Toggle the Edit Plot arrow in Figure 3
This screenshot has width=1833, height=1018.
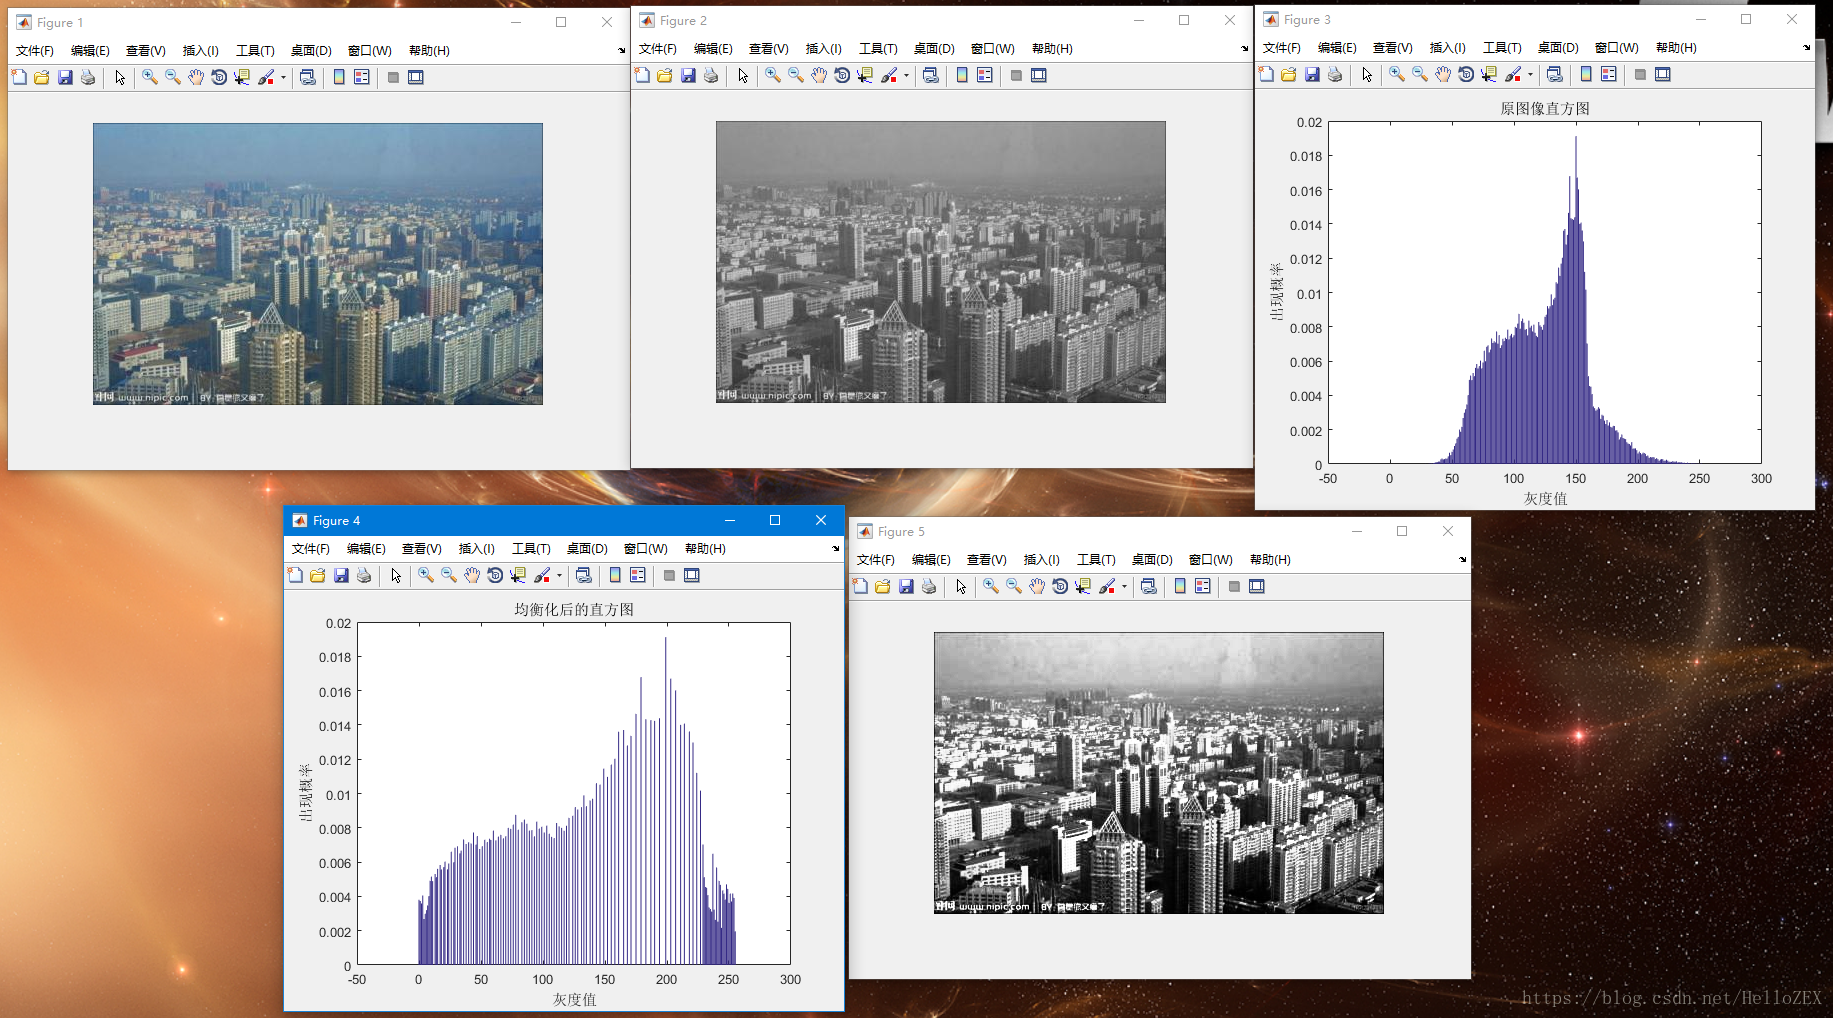coord(1367,74)
